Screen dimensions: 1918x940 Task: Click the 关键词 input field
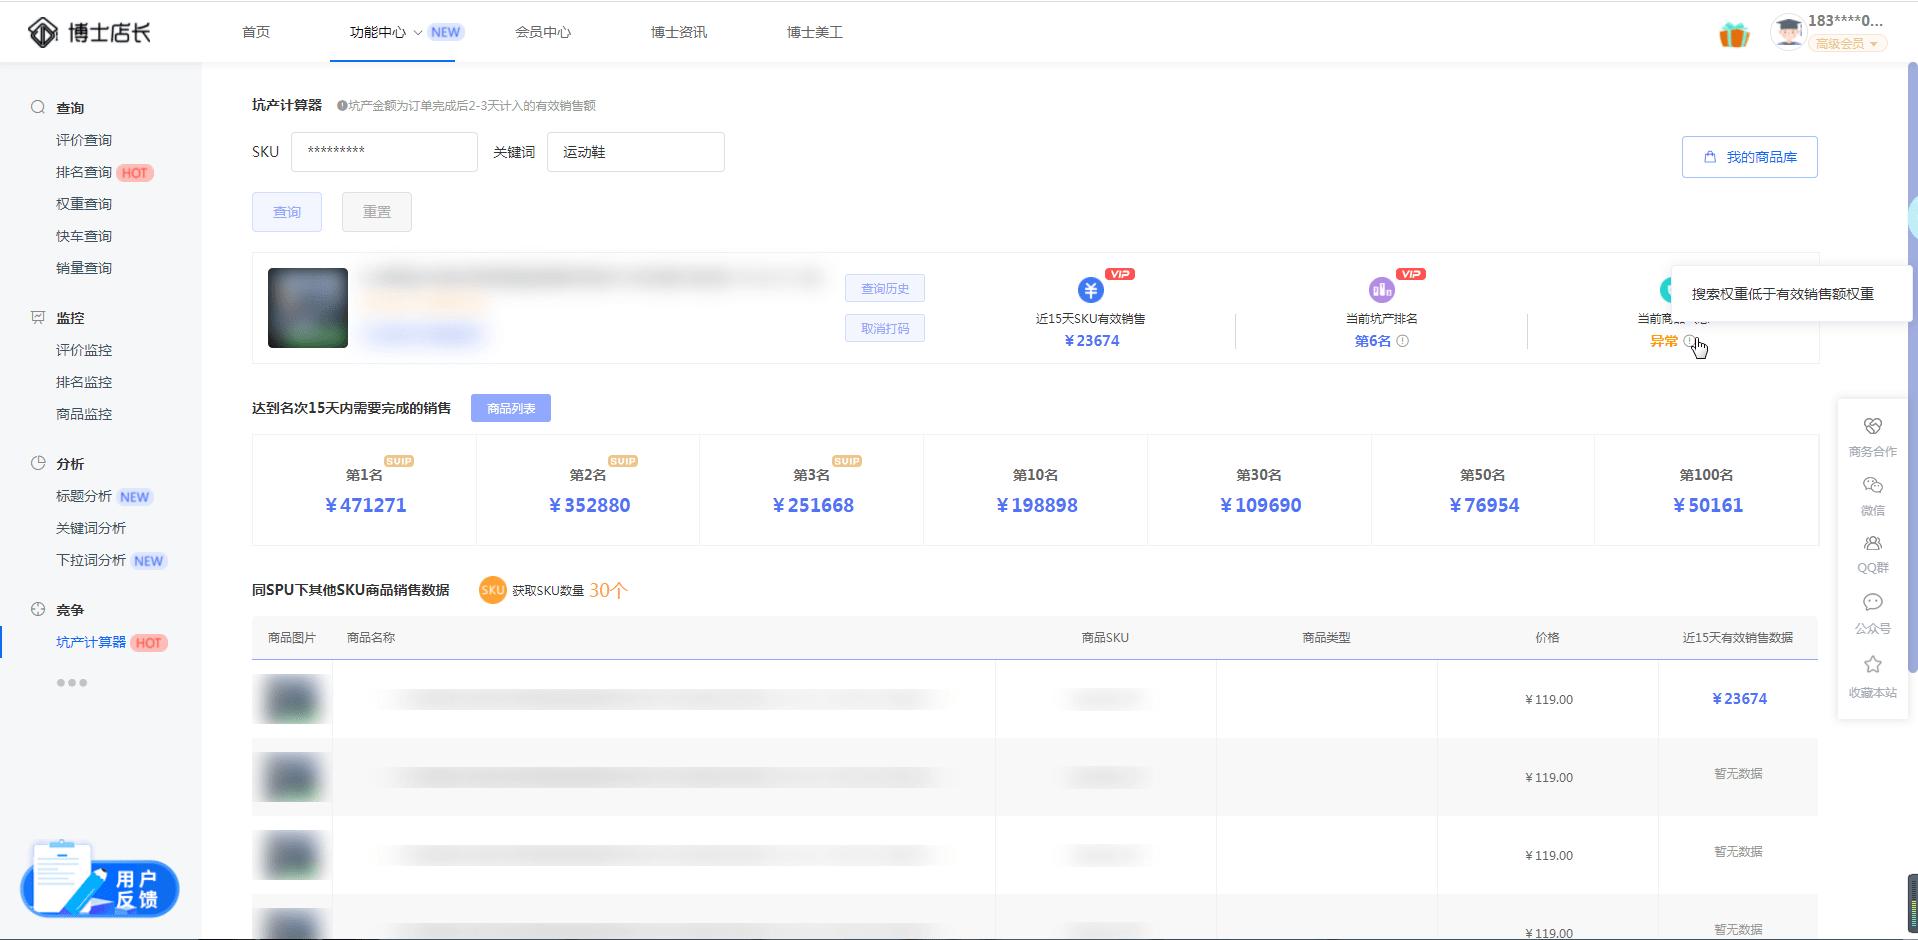click(635, 152)
